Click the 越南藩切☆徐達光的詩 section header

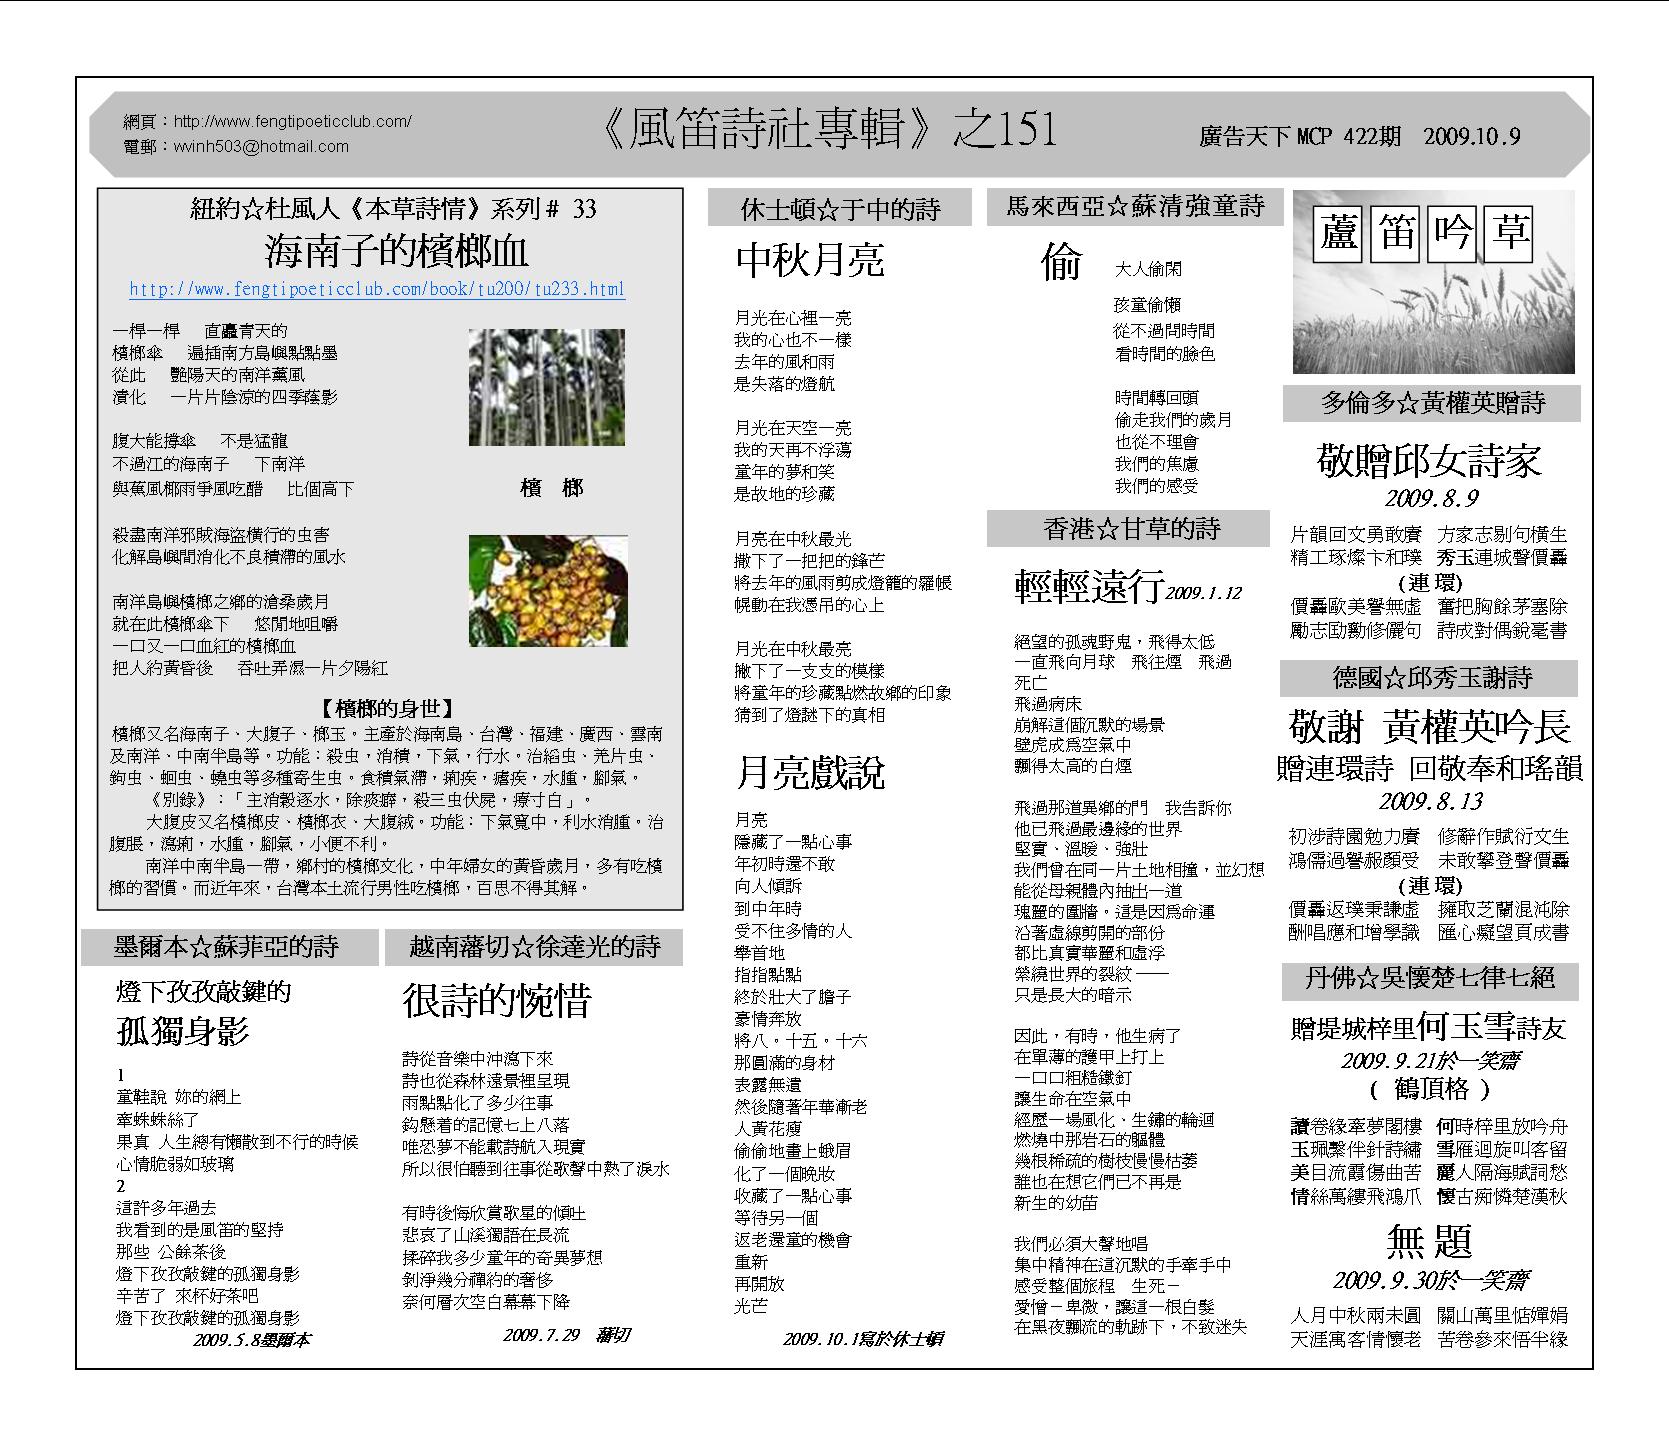click(534, 946)
